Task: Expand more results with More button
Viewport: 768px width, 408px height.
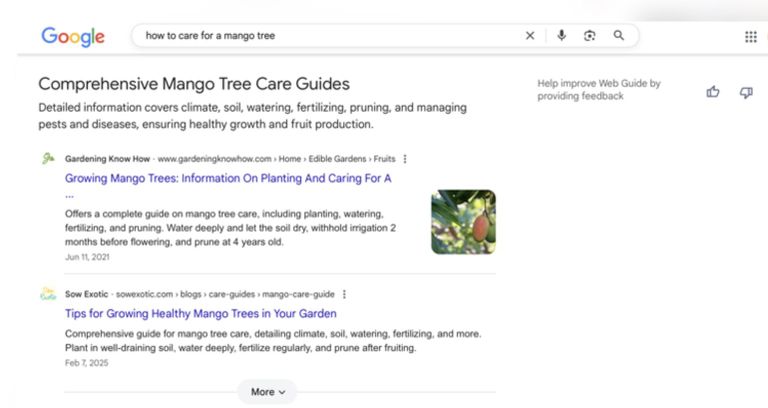Action: pos(267,392)
